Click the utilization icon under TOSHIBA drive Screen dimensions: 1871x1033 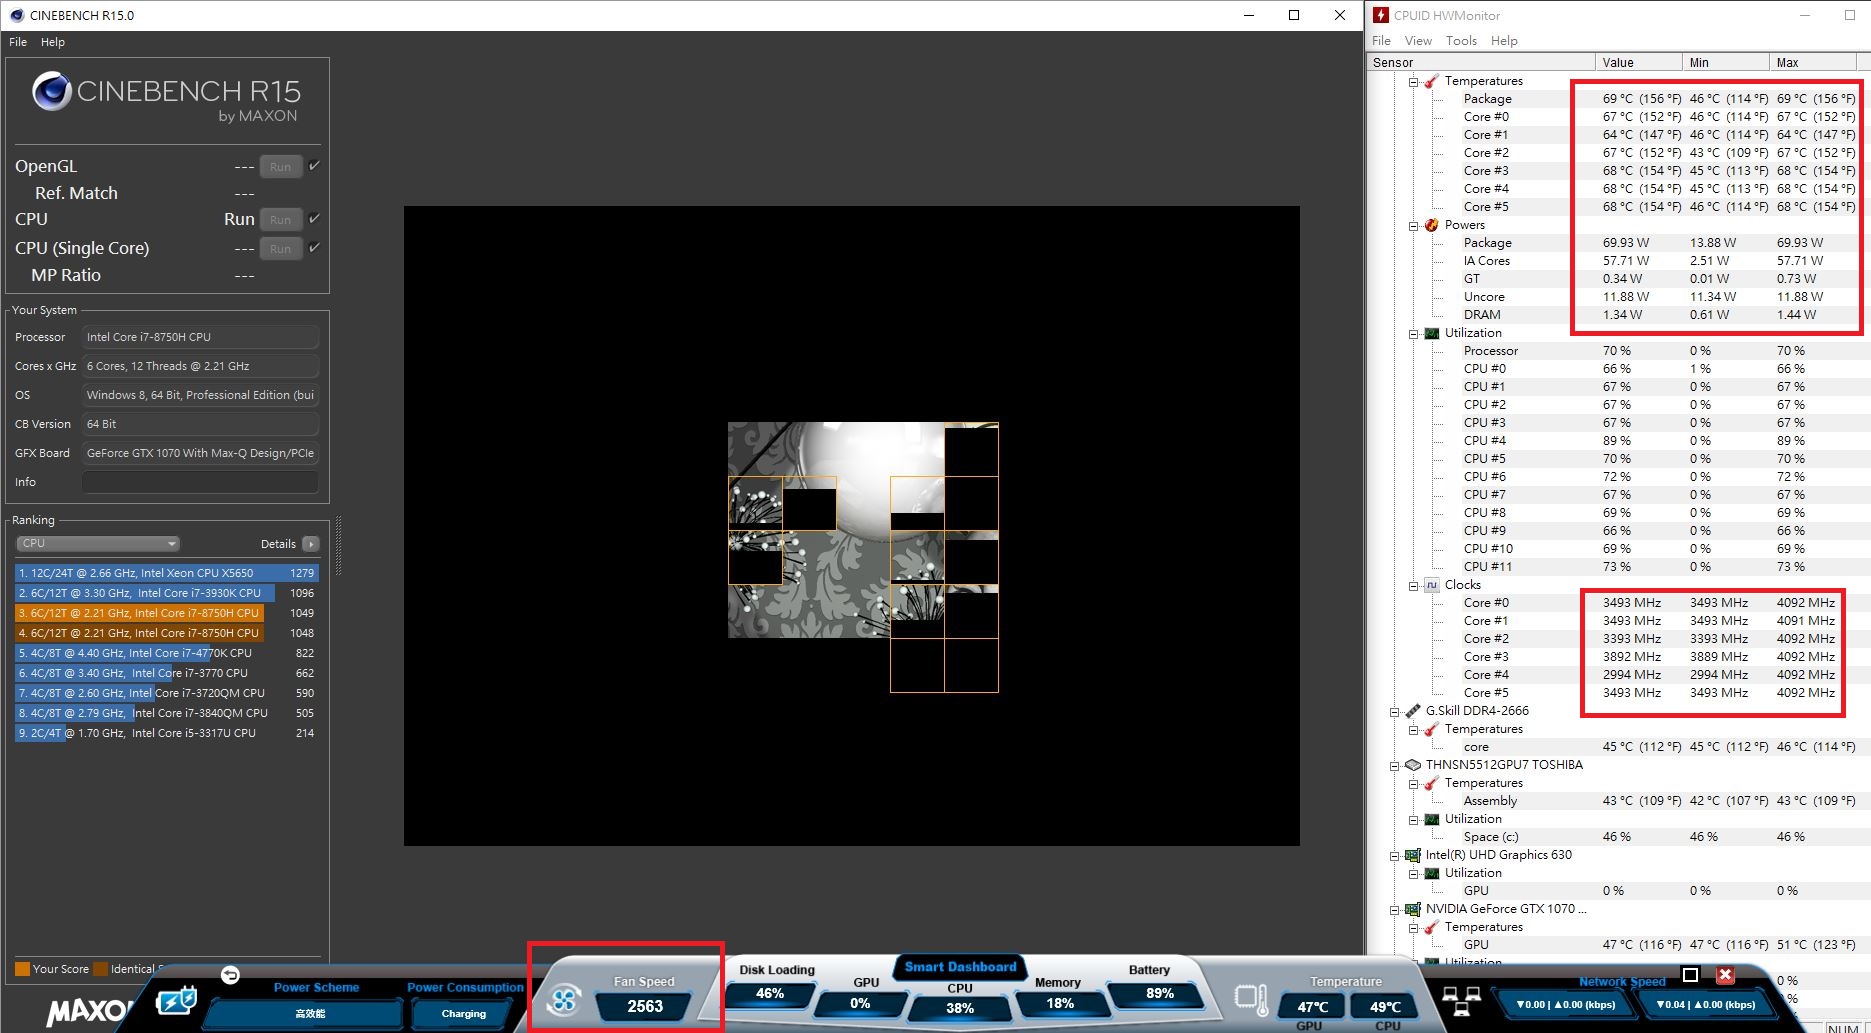(x=1431, y=819)
